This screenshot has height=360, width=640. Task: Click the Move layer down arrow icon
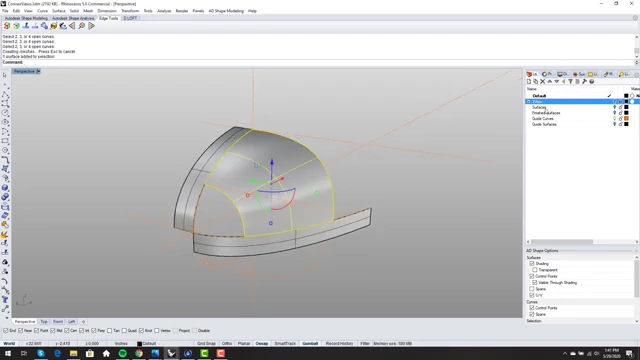[x=556, y=82]
